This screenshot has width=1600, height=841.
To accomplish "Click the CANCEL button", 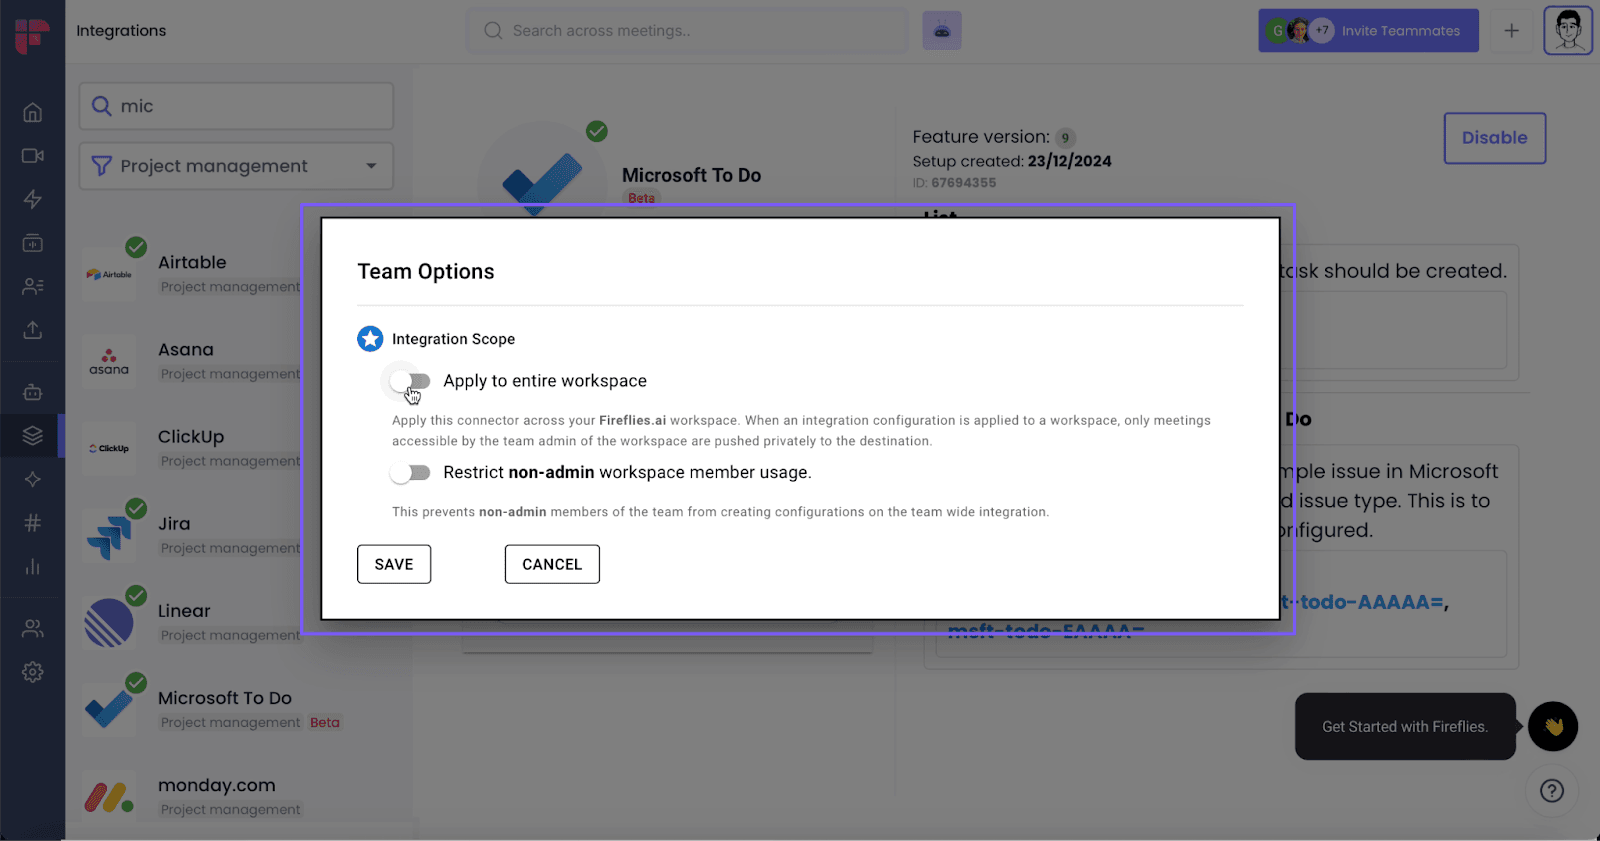I will (552, 564).
